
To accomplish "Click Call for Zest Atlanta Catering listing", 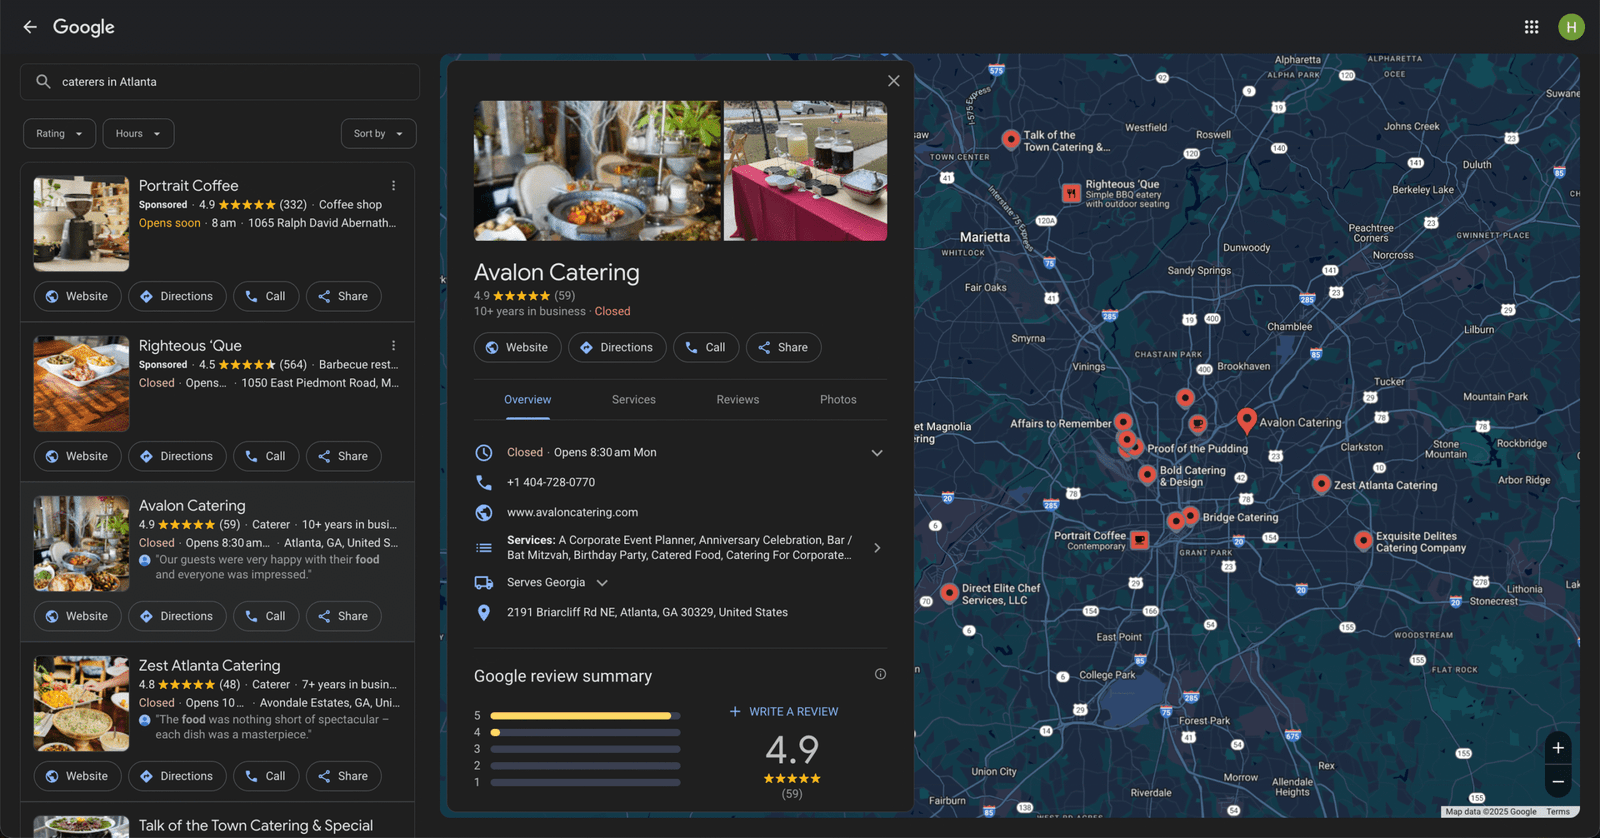I will (x=266, y=776).
